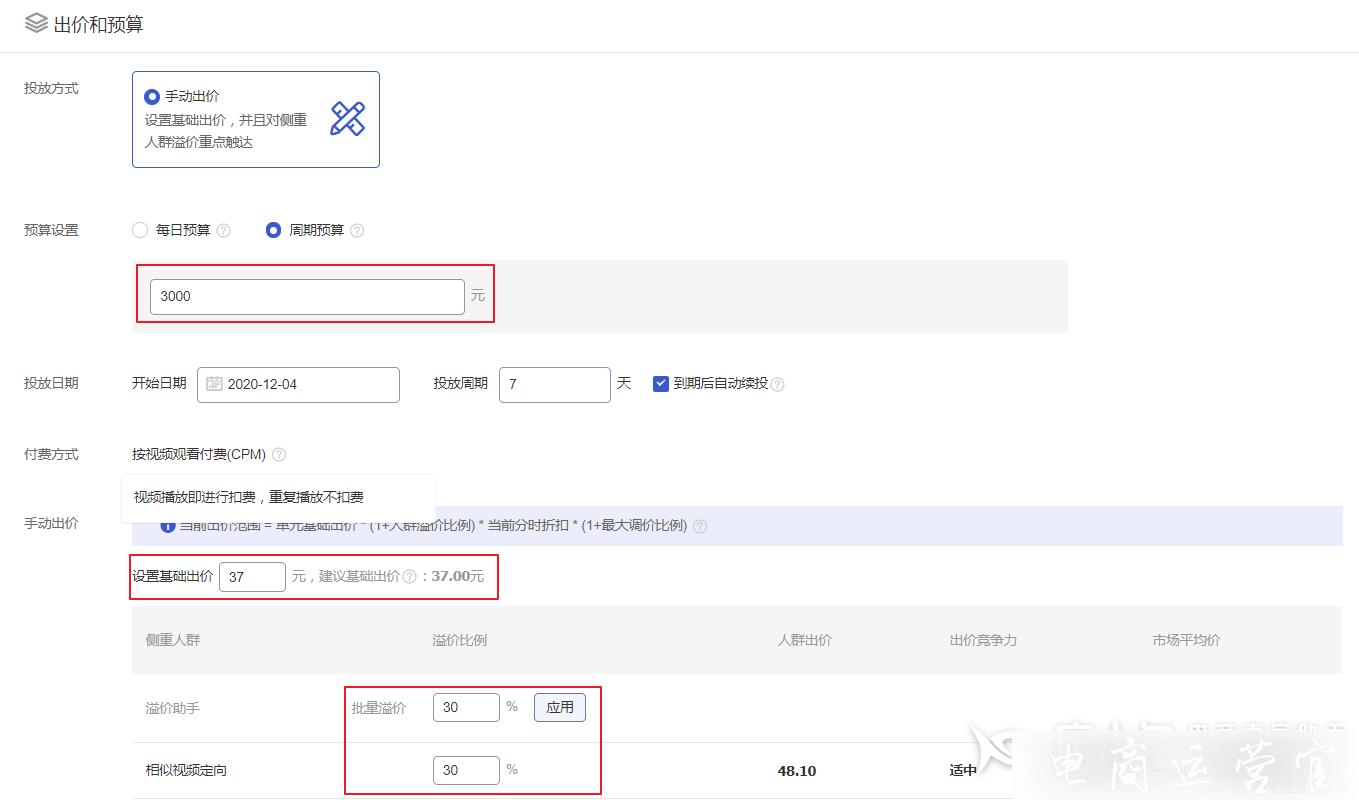Click the 48.10 人群出价 value
This screenshot has height=803, width=1359.
point(797,771)
